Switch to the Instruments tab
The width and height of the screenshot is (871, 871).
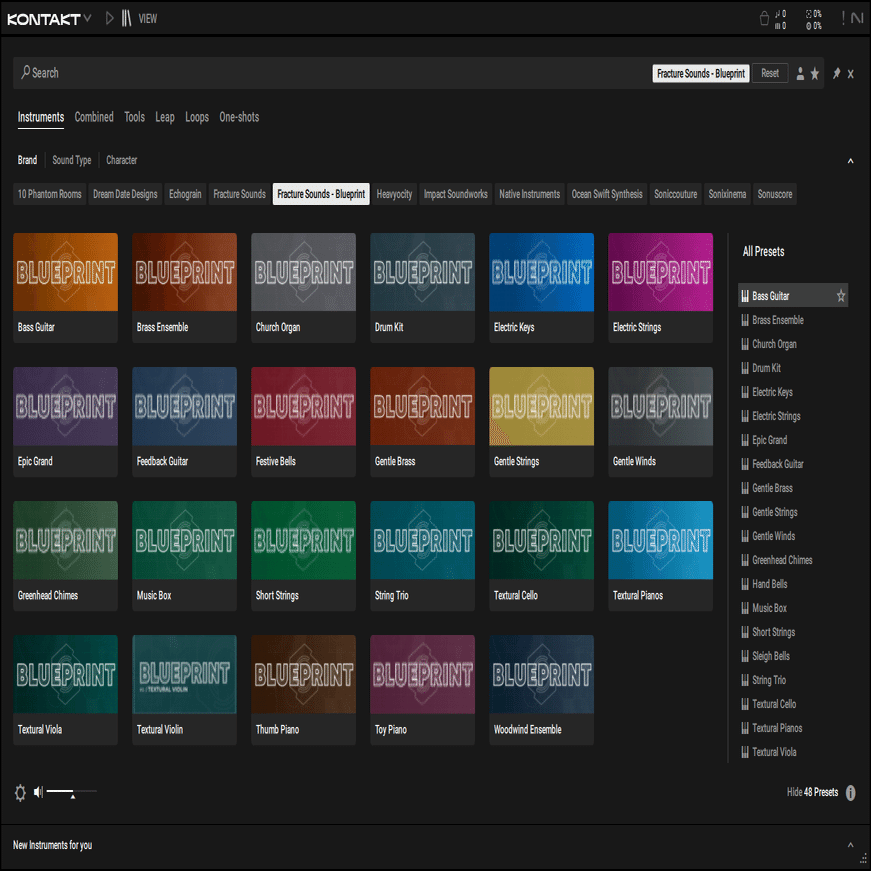tap(41, 117)
